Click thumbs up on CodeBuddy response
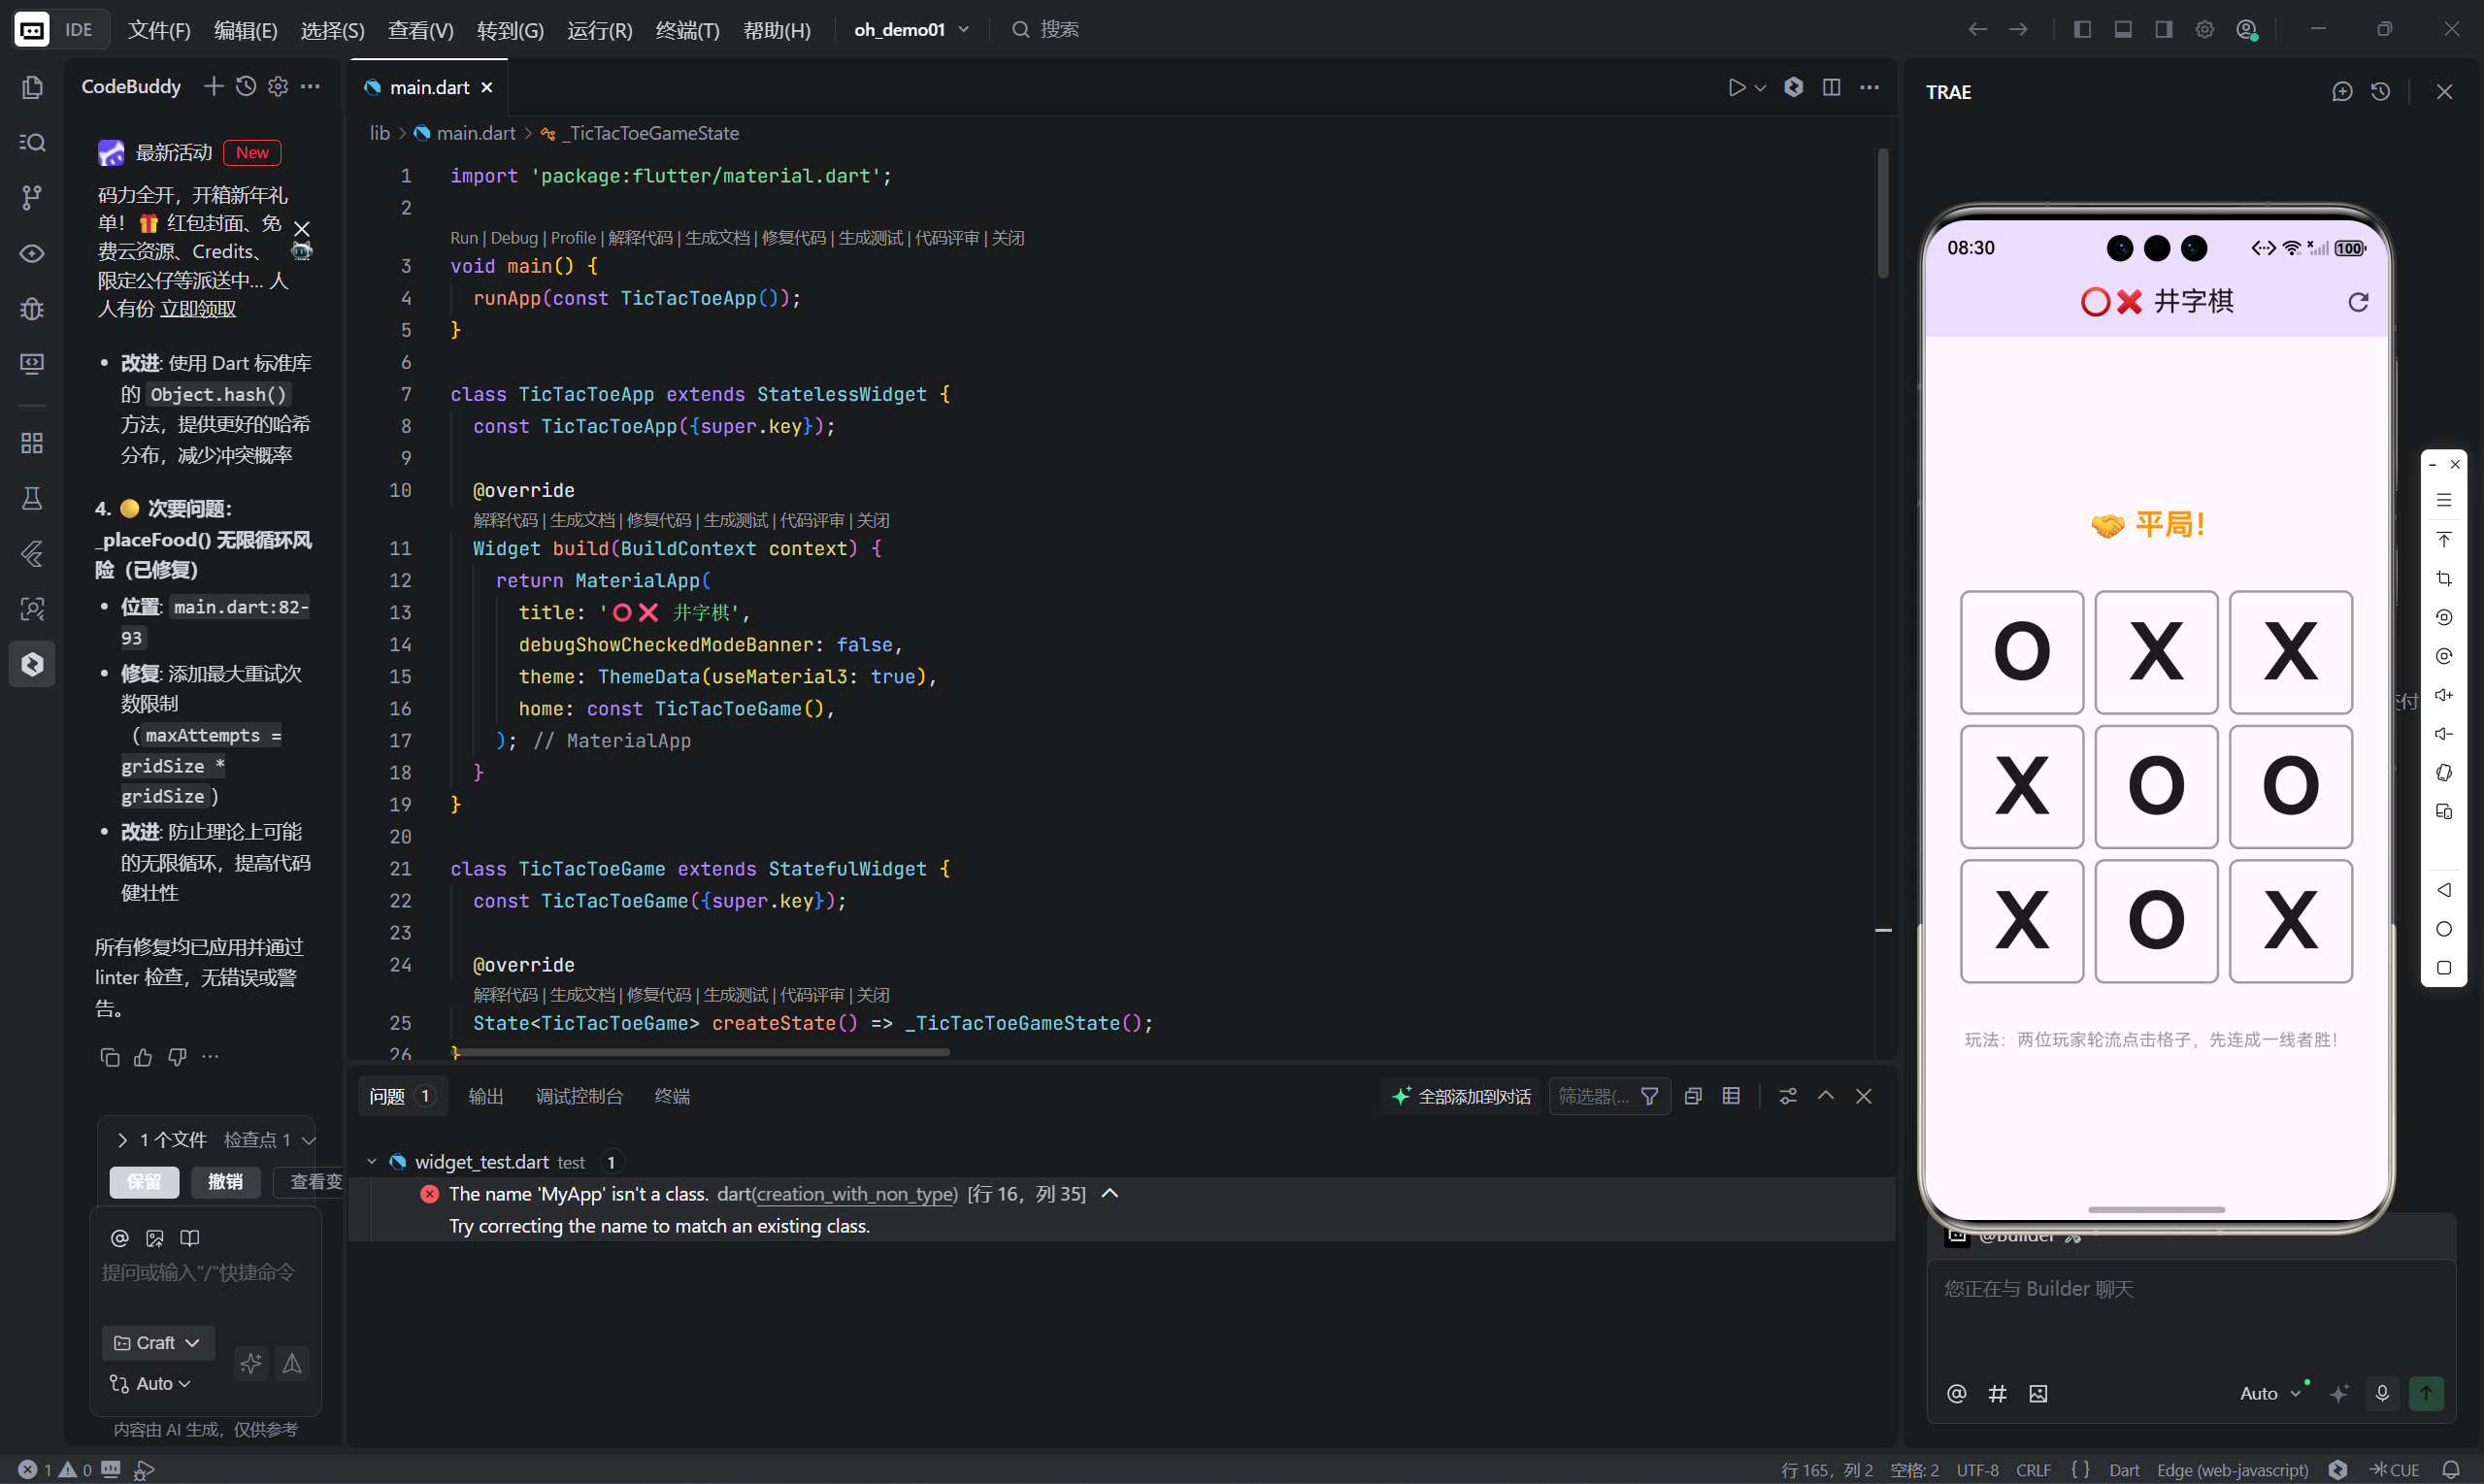The image size is (2484, 1484). point(143,1057)
